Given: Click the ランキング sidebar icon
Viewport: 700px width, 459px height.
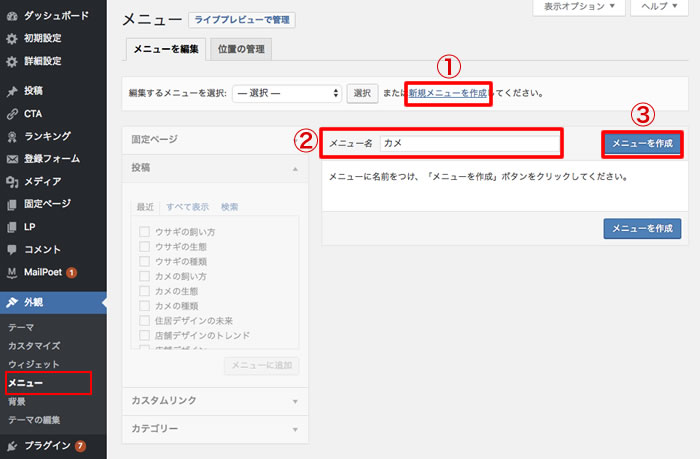Looking at the screenshot, I should point(11,136).
